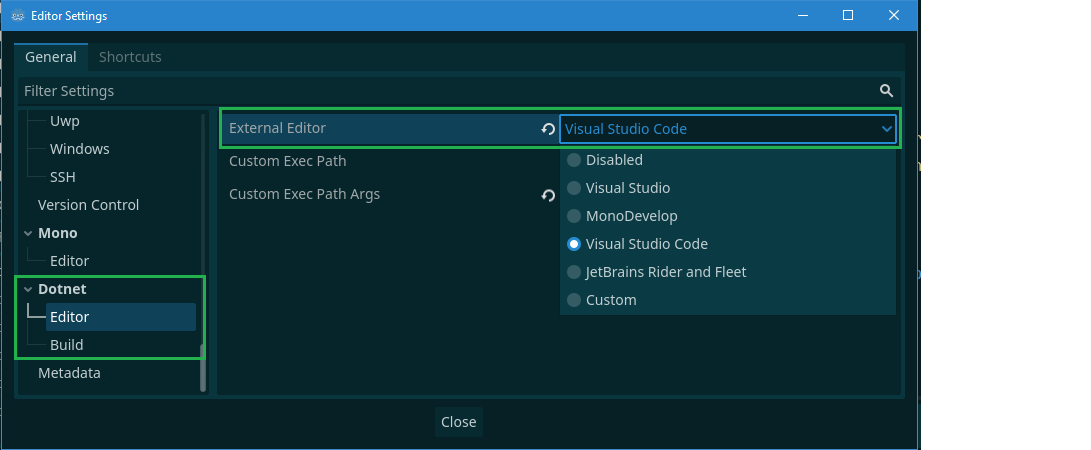Screen dimensions: 1091x450
Task: Click the settings tree vertical scrollbar
Action: tap(203, 367)
